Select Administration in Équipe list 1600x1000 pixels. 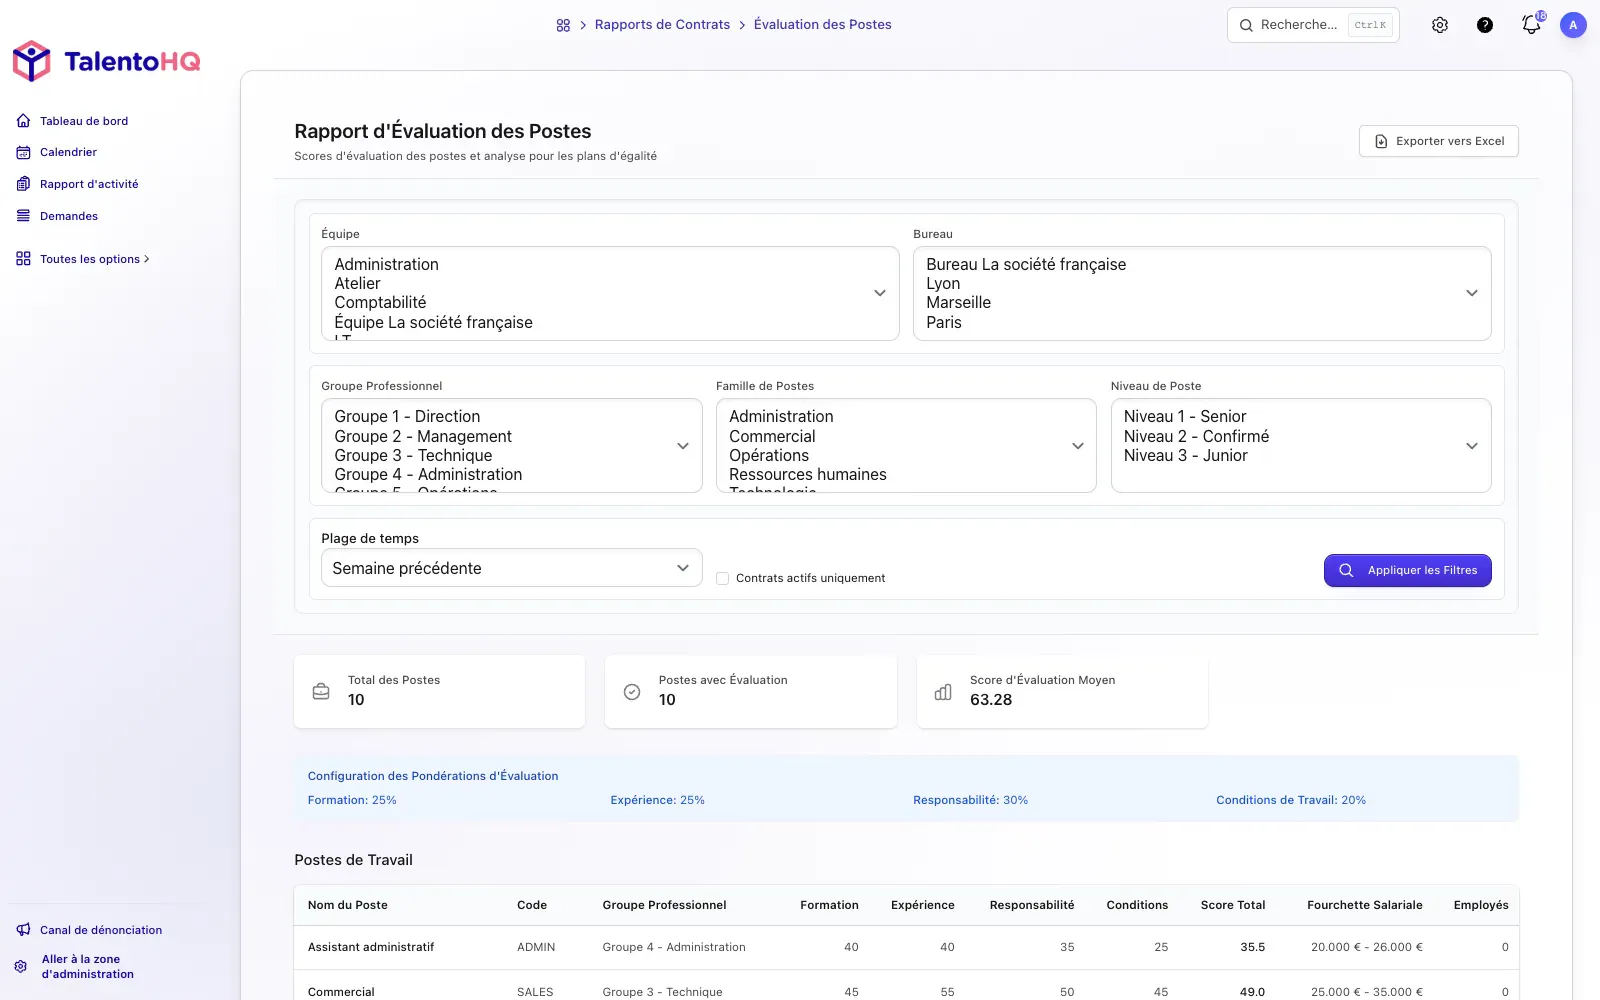coord(386,265)
